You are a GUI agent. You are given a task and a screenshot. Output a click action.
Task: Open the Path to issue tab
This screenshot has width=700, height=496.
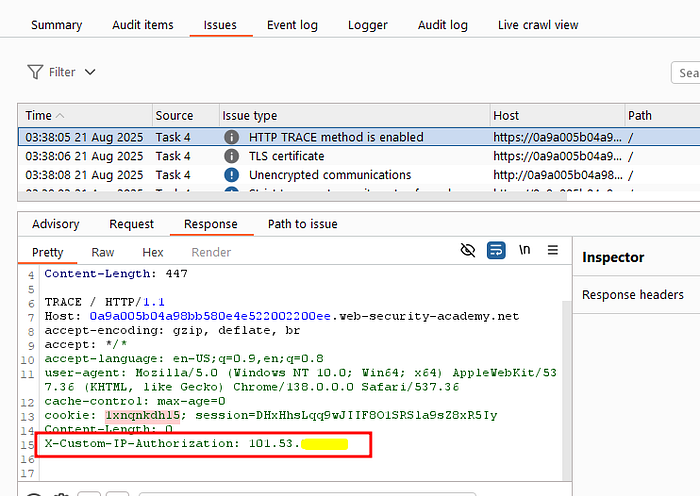pos(303,224)
